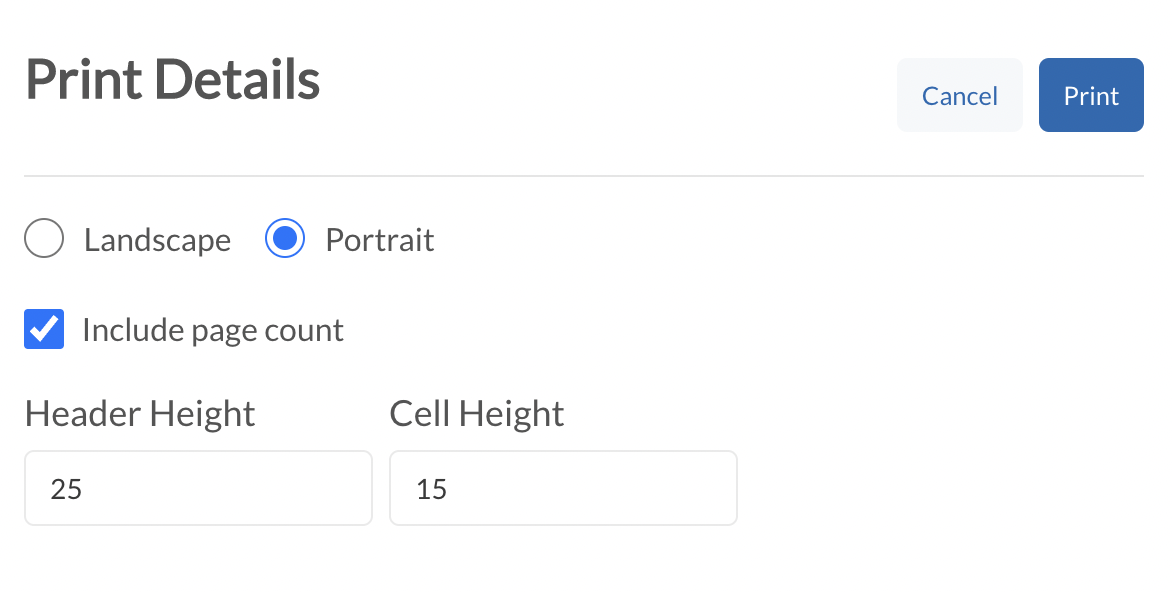Click the Include page count label text
1172x592 pixels.
pos(213,330)
